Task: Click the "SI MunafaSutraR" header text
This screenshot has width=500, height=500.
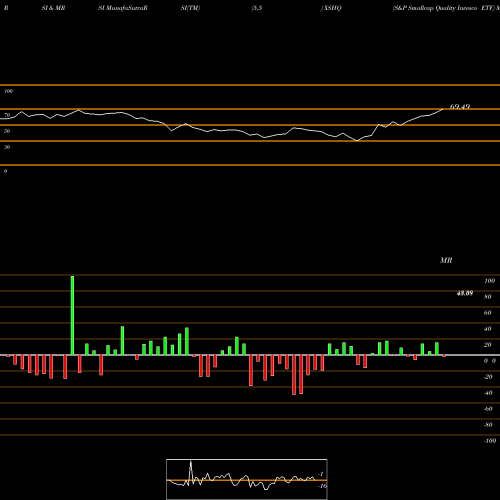Action: click(123, 8)
